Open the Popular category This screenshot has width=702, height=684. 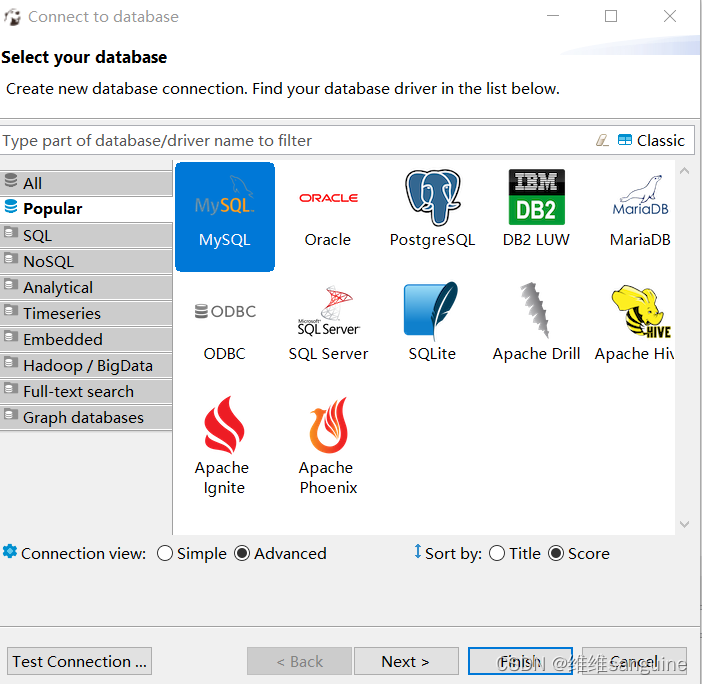tap(86, 209)
